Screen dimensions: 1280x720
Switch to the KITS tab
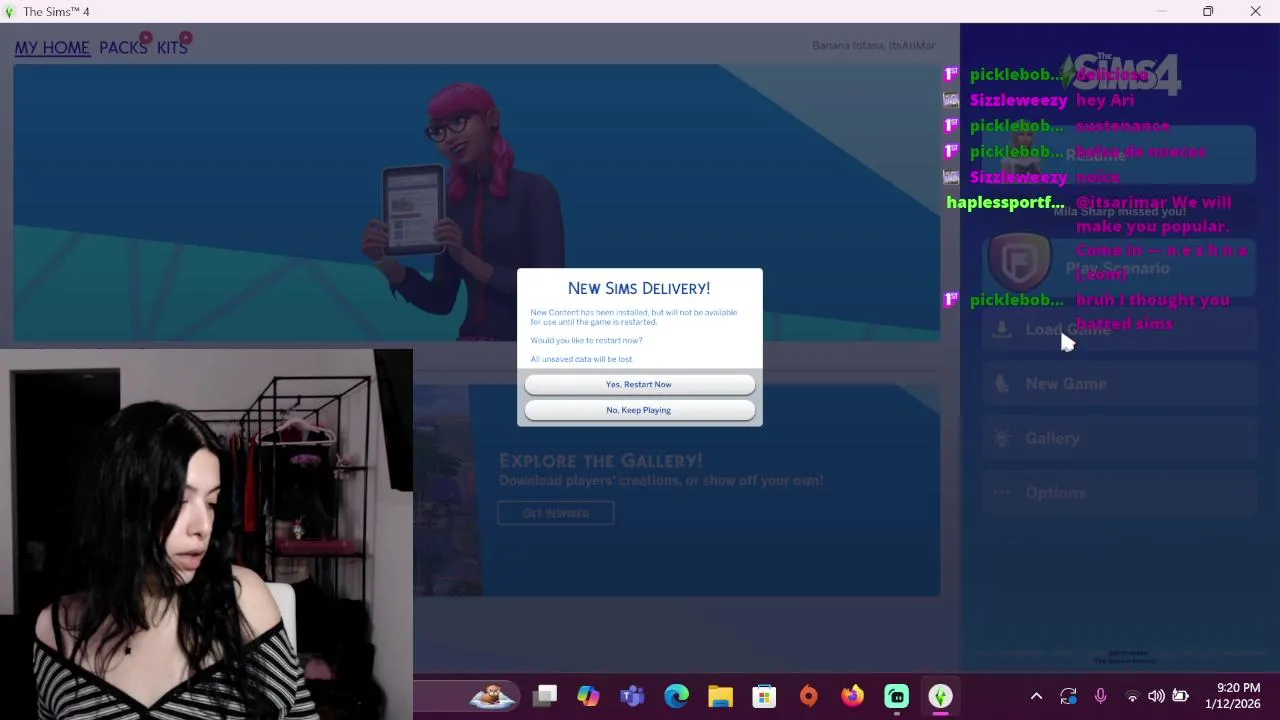point(172,47)
